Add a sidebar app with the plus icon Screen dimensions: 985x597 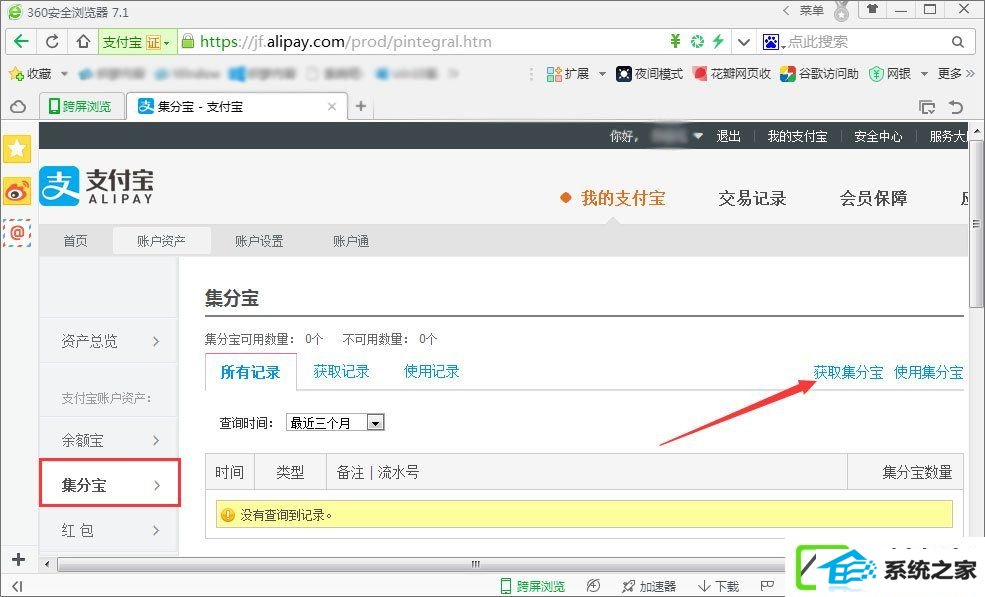(18, 559)
